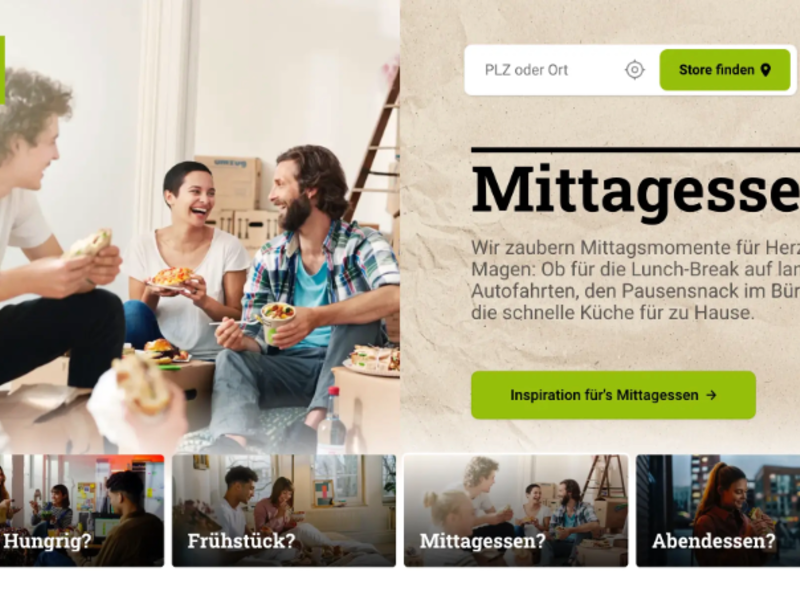
Task: Click the map pin icon on Store finden
Action: (765, 70)
